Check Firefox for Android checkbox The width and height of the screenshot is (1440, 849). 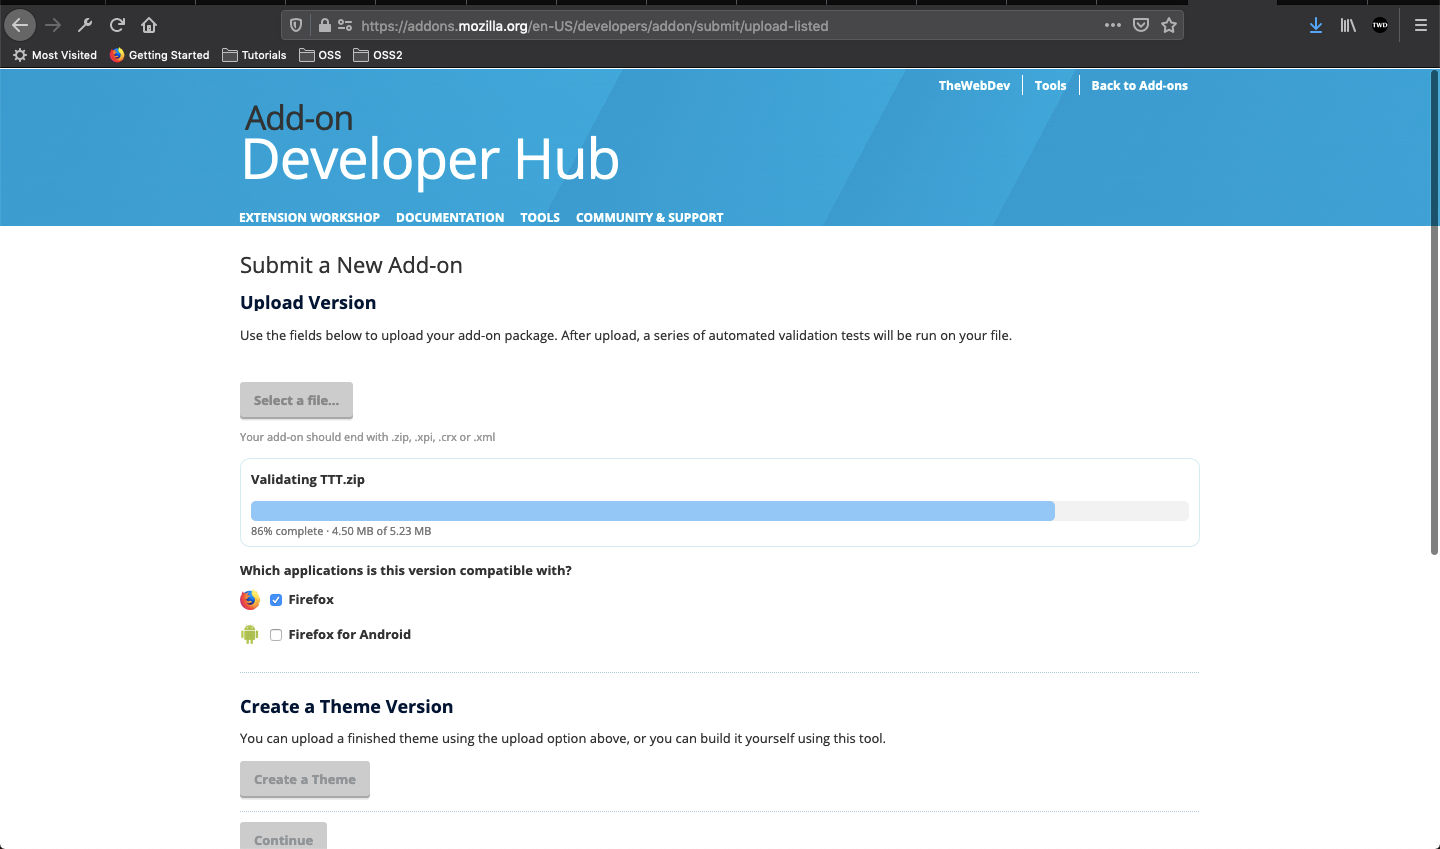pos(276,635)
